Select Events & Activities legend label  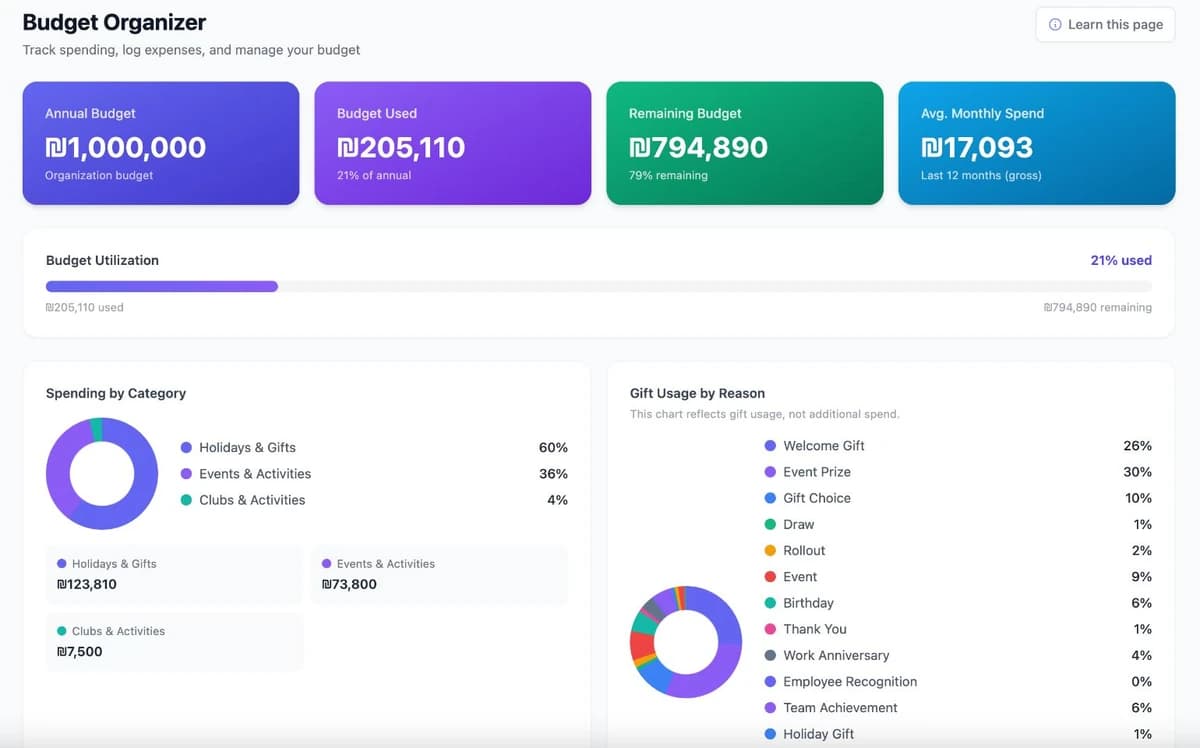[255, 473]
